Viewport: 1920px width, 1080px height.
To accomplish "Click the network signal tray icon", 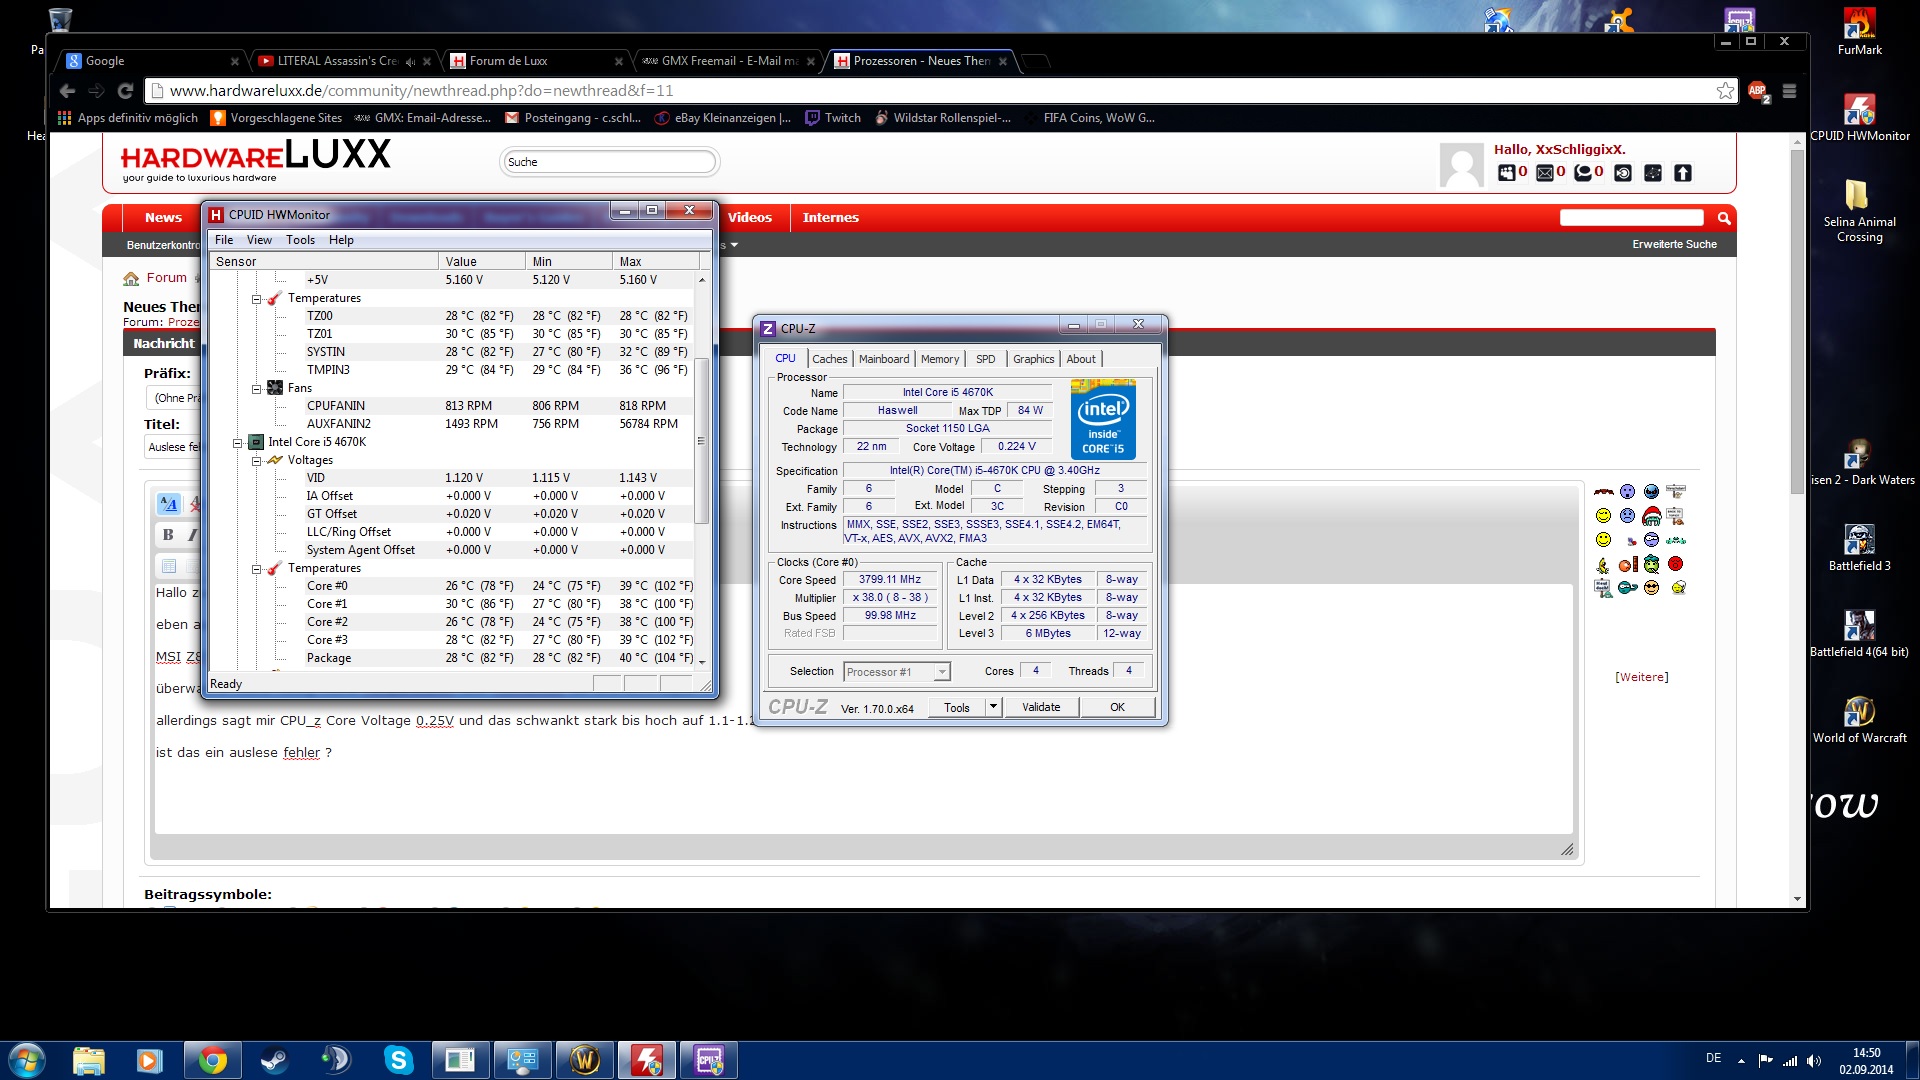I will point(1790,1060).
